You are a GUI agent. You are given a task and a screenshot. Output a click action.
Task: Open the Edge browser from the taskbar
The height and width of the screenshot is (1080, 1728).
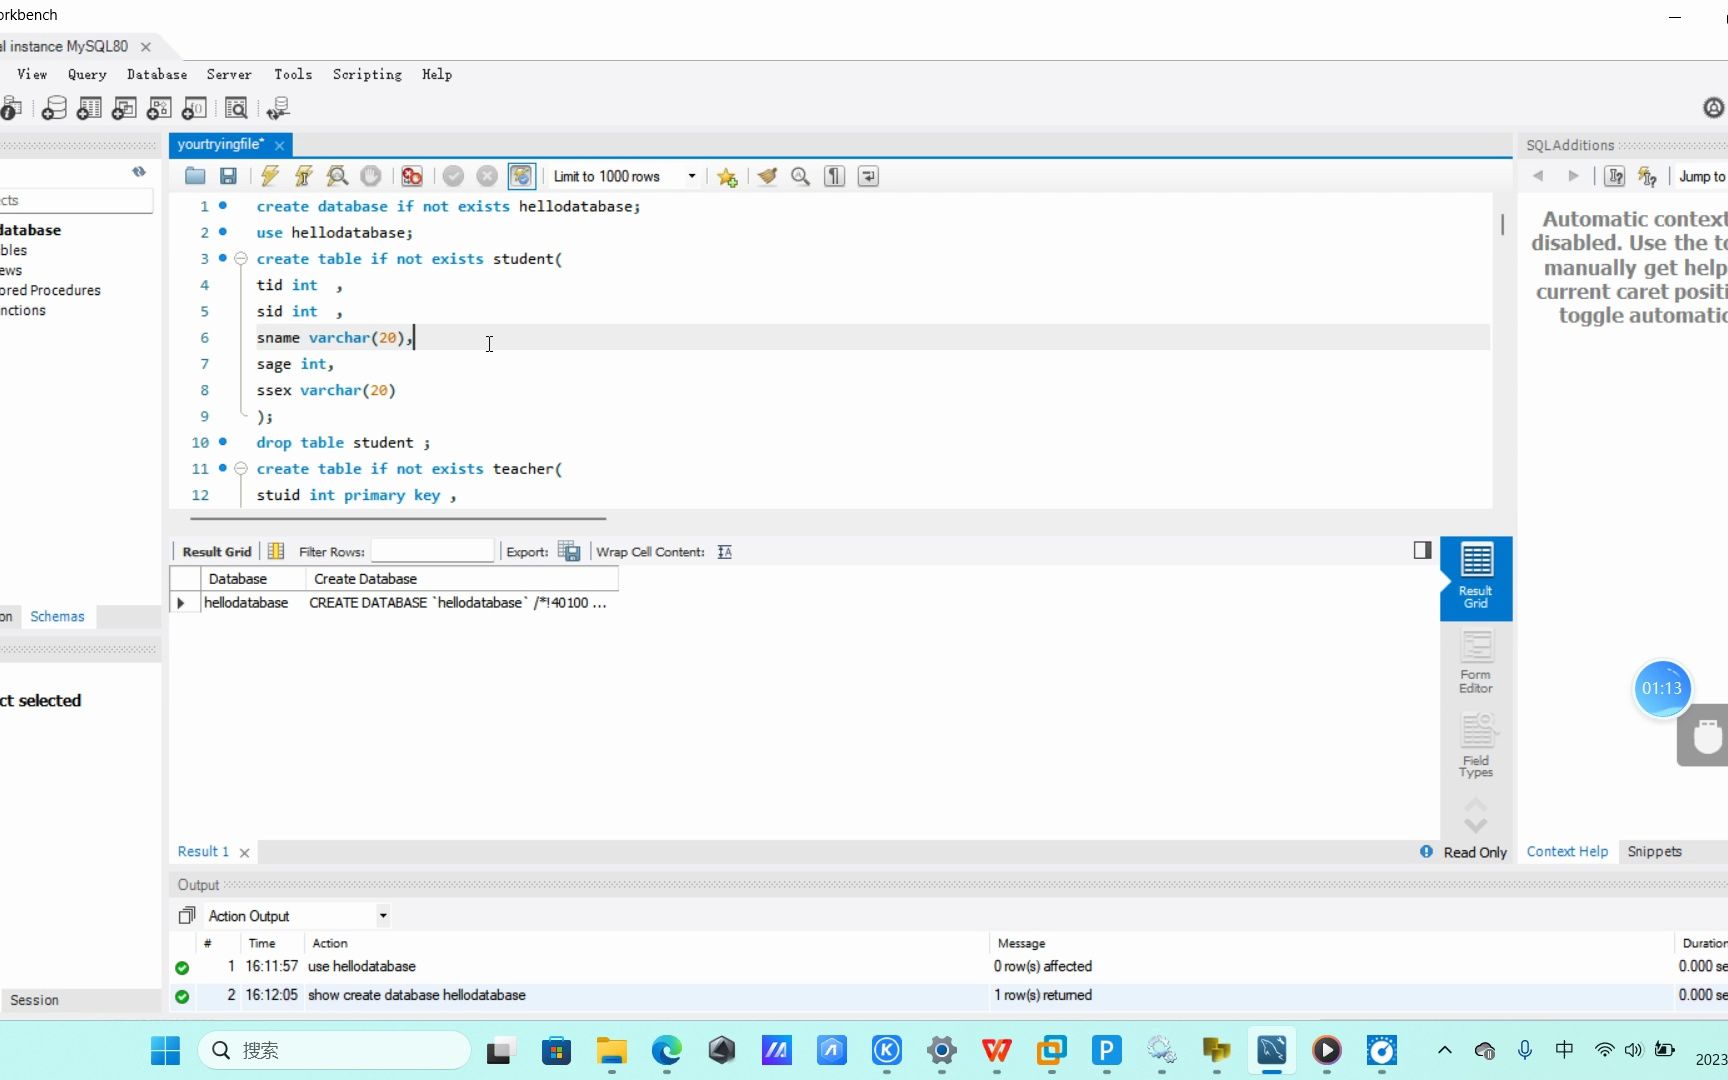(667, 1050)
